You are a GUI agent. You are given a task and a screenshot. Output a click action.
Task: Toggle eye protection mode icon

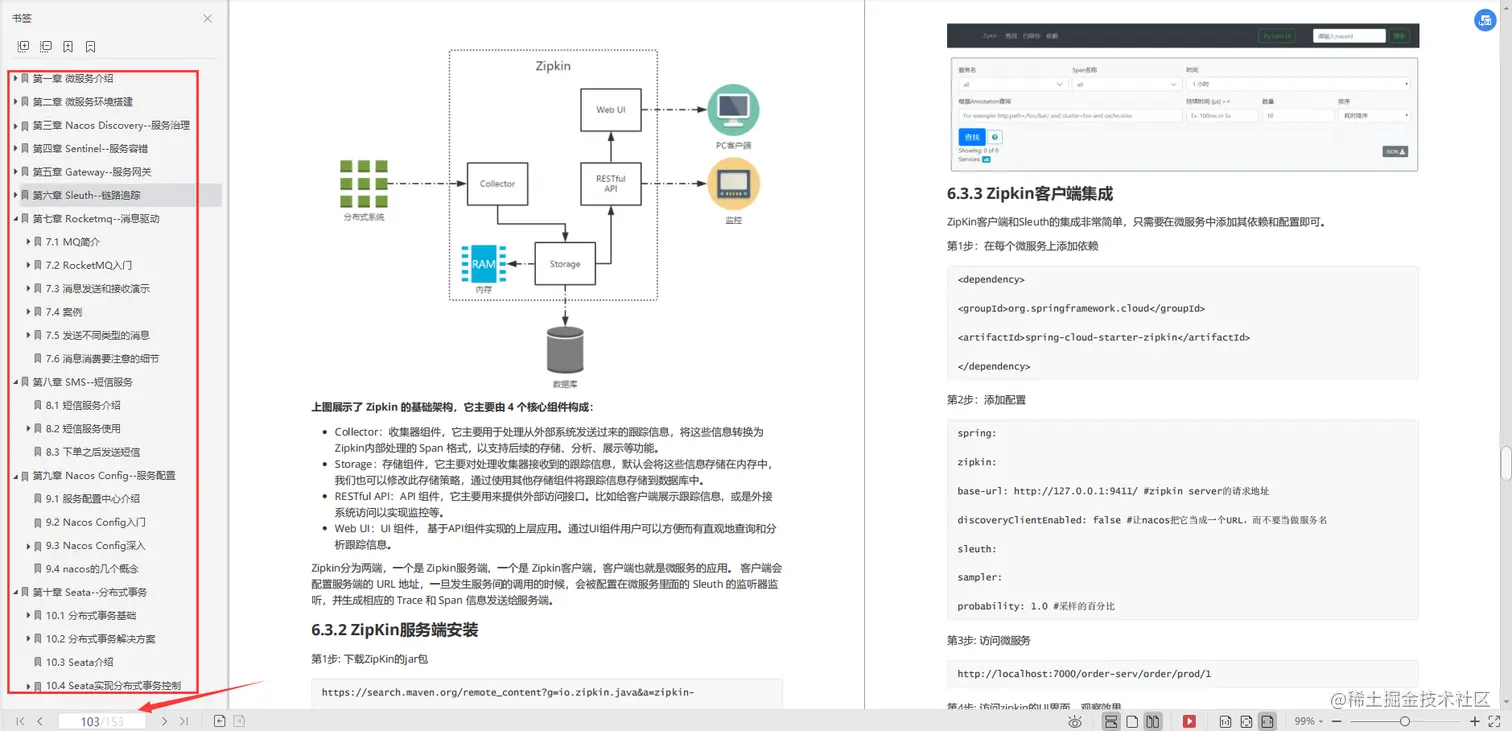(x=1075, y=721)
